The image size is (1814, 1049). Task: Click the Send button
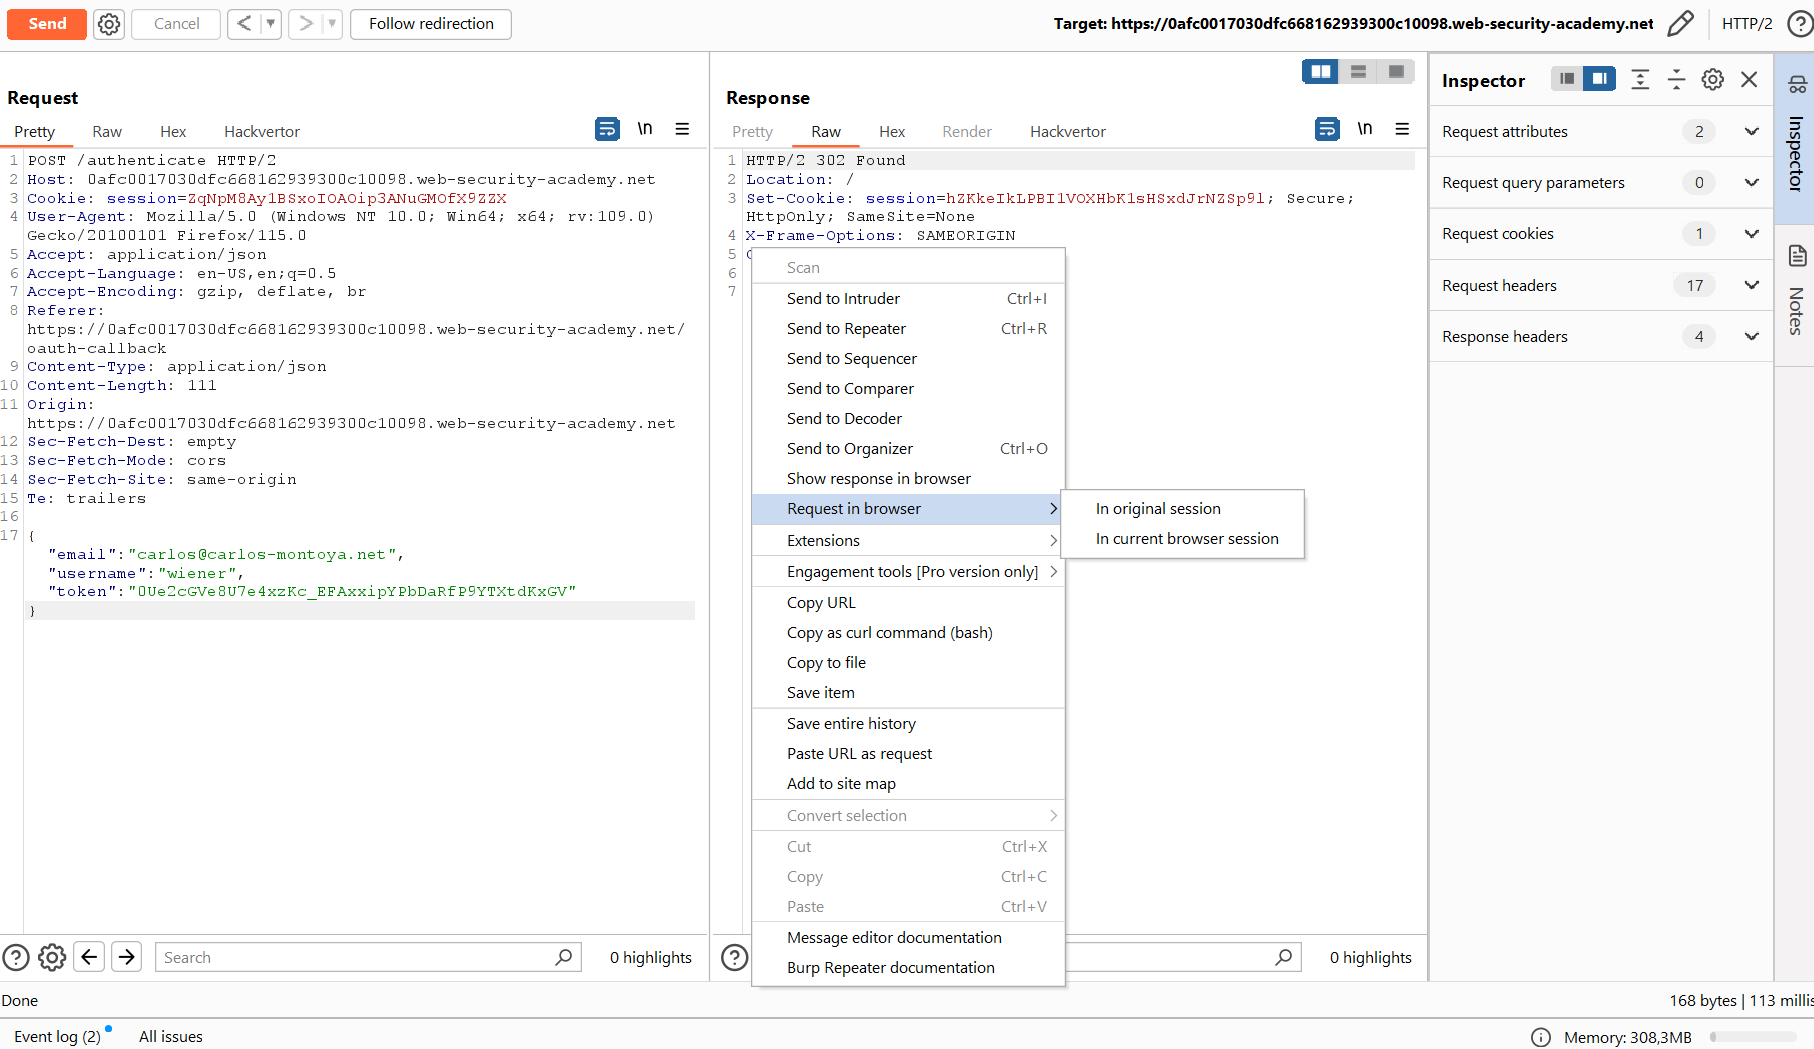click(47, 24)
